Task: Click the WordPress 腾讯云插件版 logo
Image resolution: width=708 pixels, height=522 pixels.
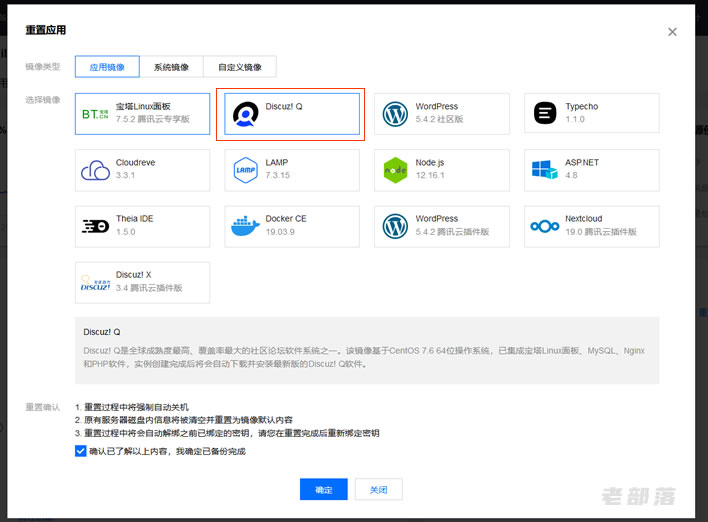Action: [395, 226]
